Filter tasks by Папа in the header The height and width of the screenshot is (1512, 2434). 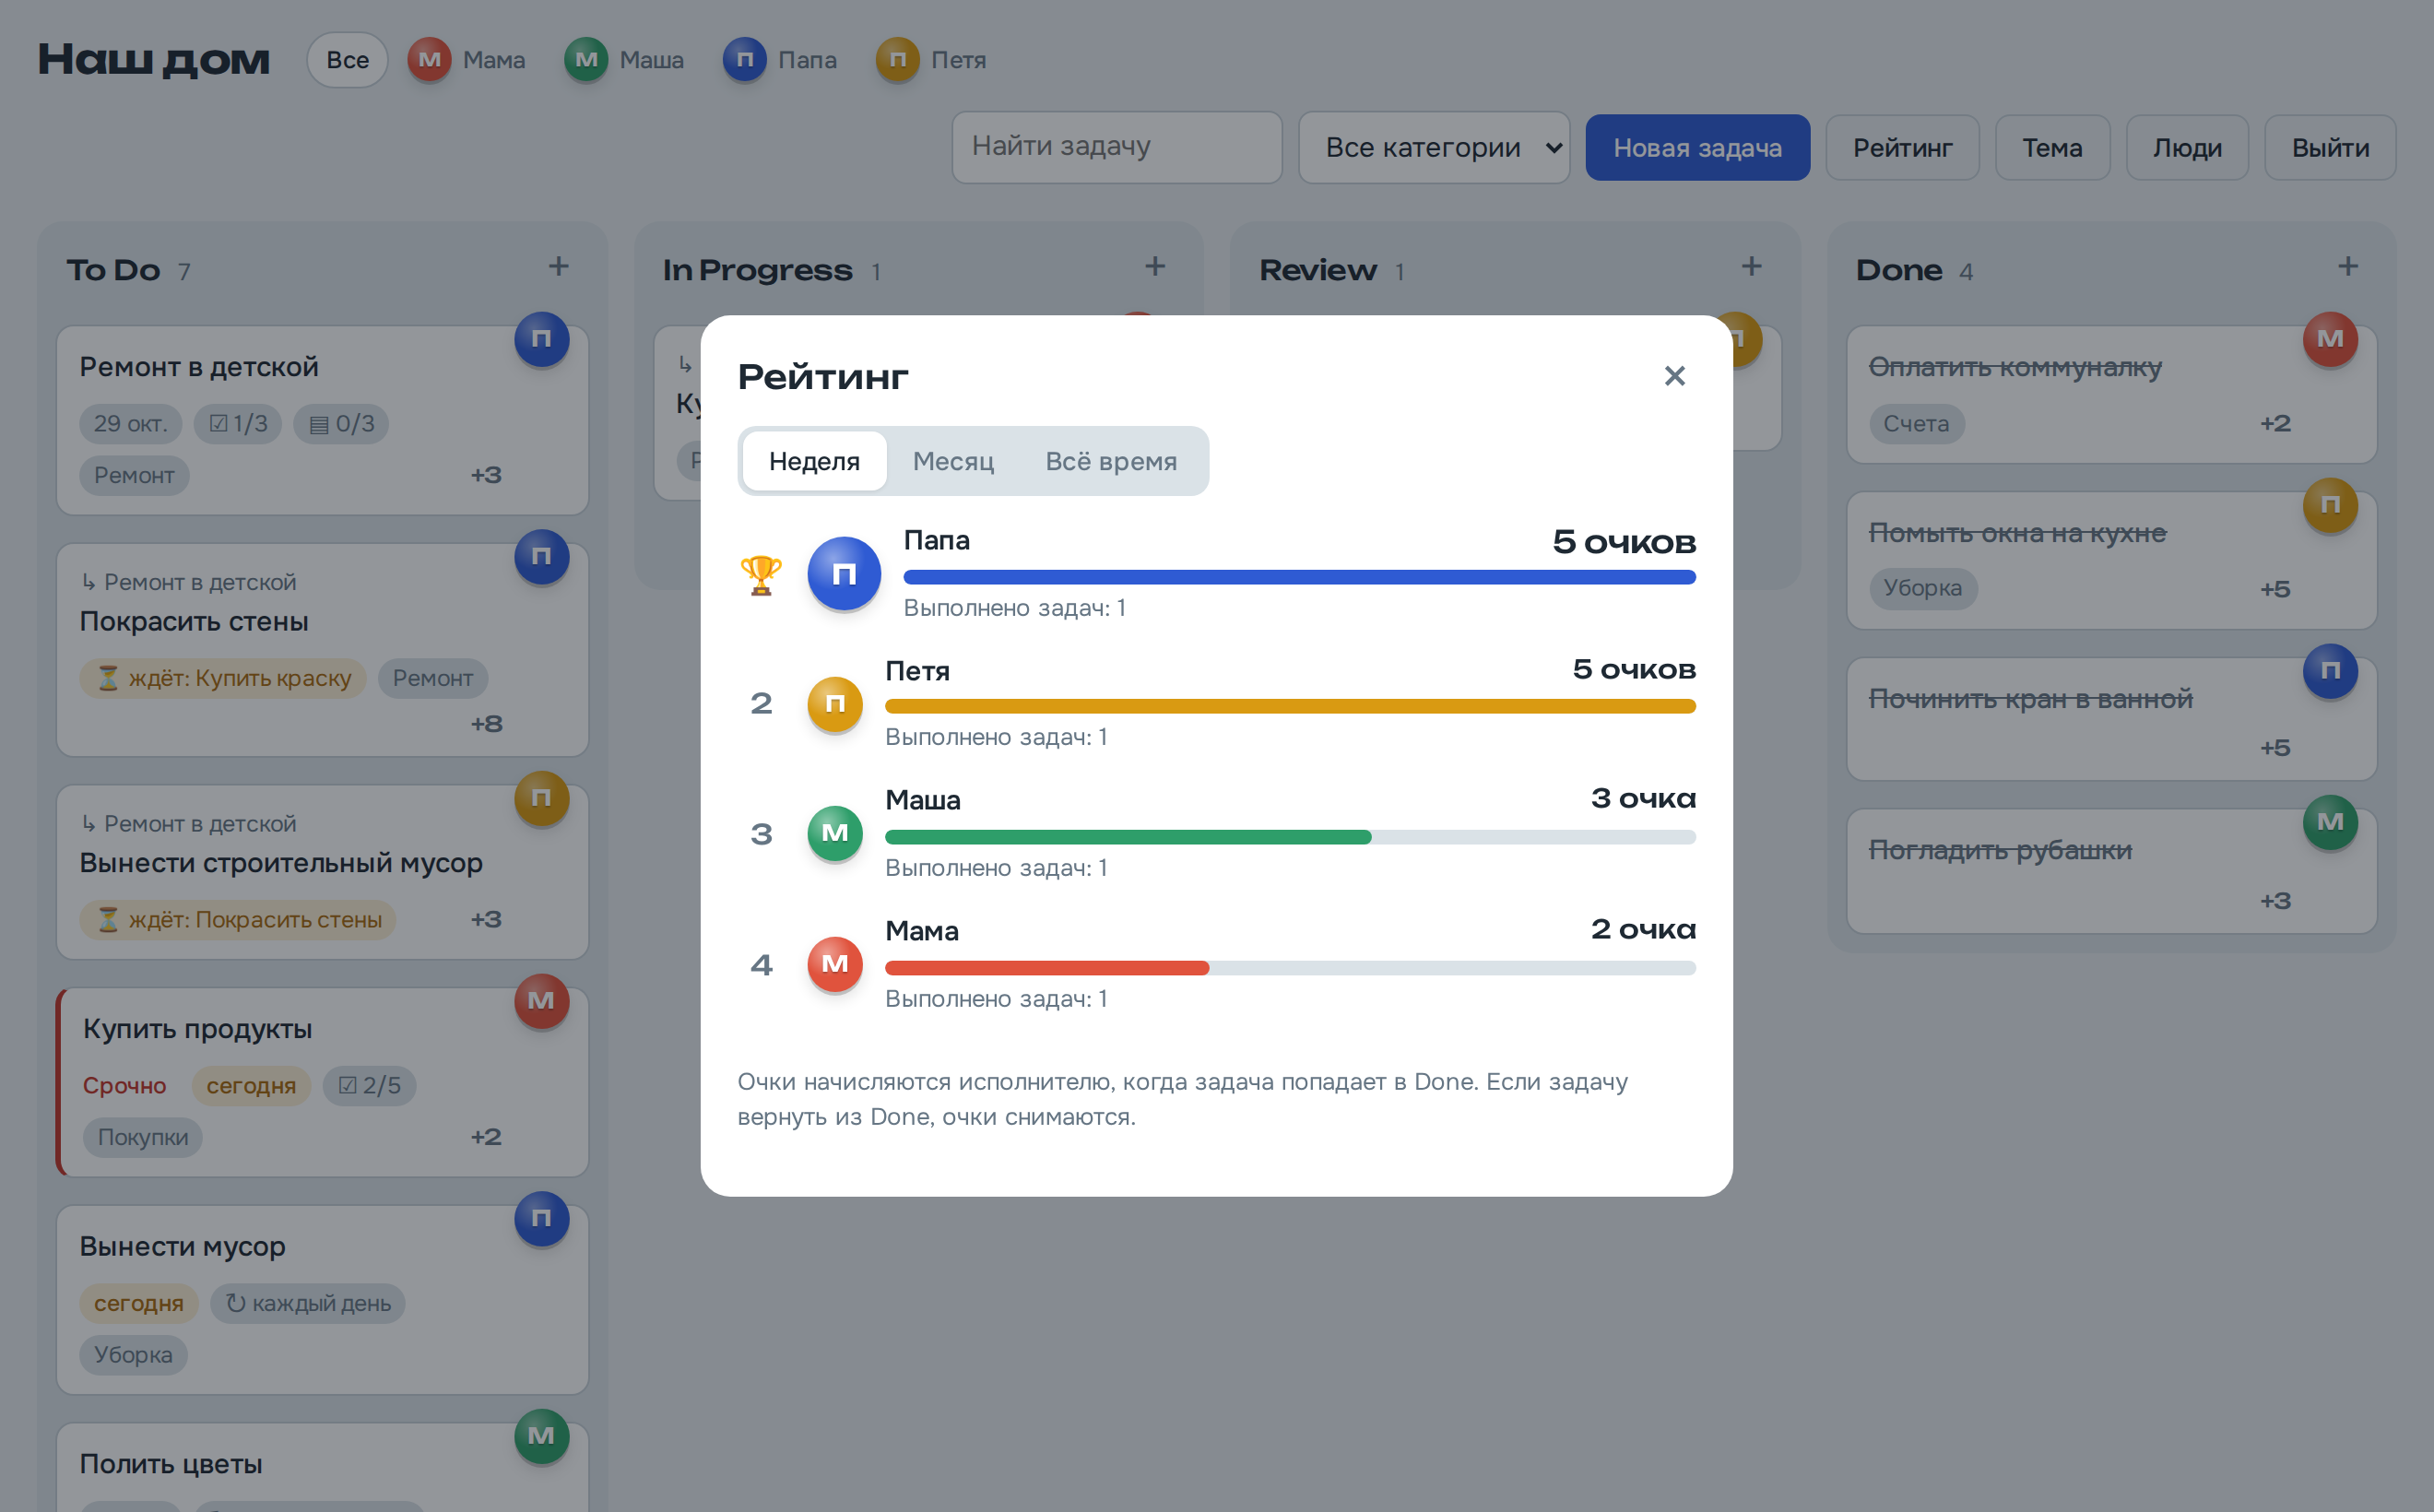tap(781, 60)
